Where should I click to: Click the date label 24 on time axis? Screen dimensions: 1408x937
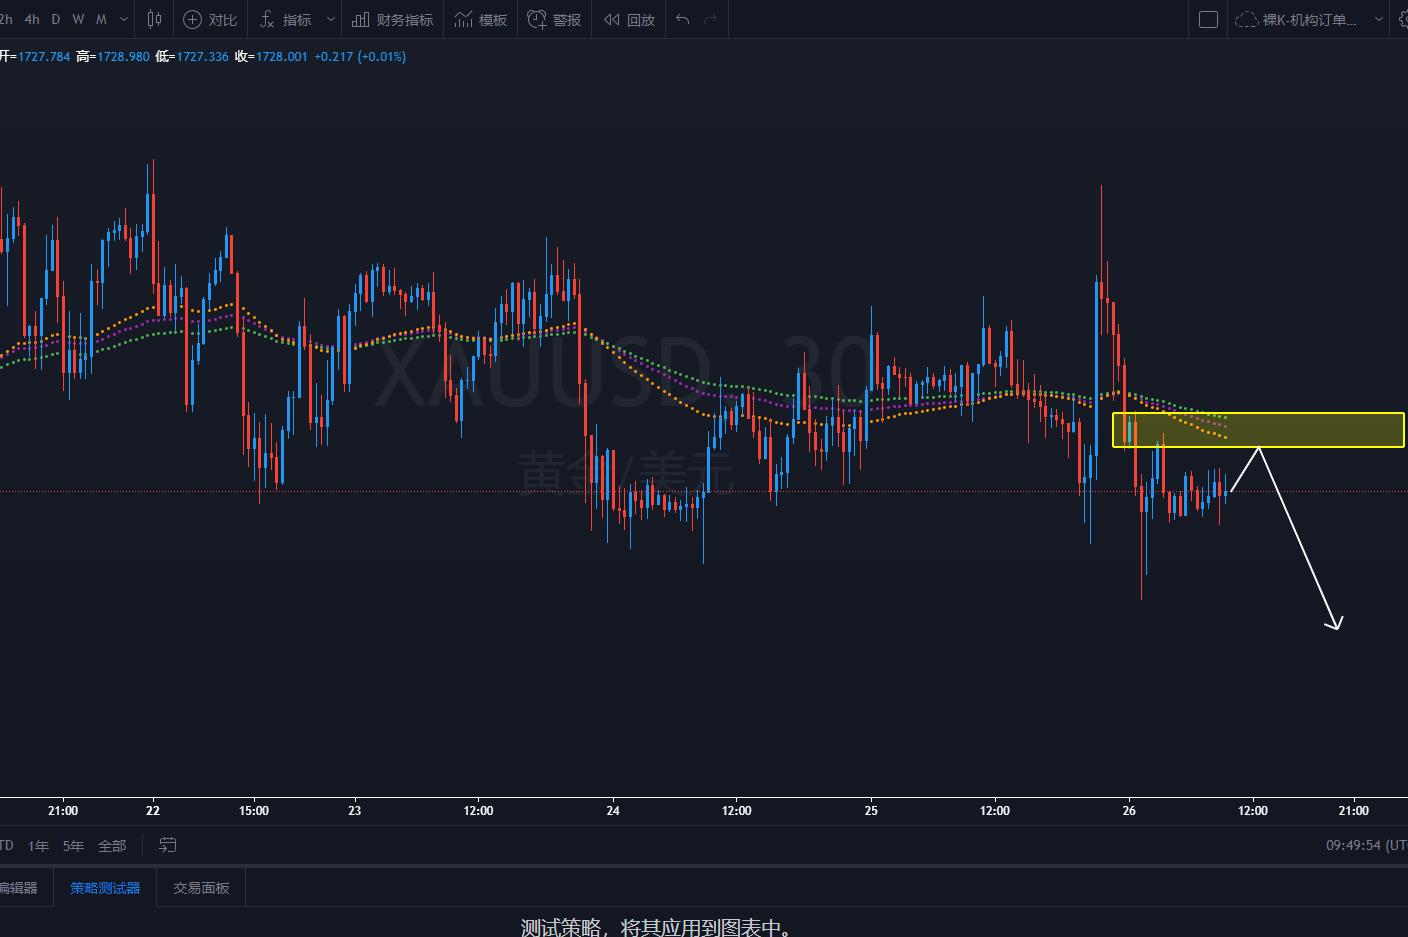[613, 811]
